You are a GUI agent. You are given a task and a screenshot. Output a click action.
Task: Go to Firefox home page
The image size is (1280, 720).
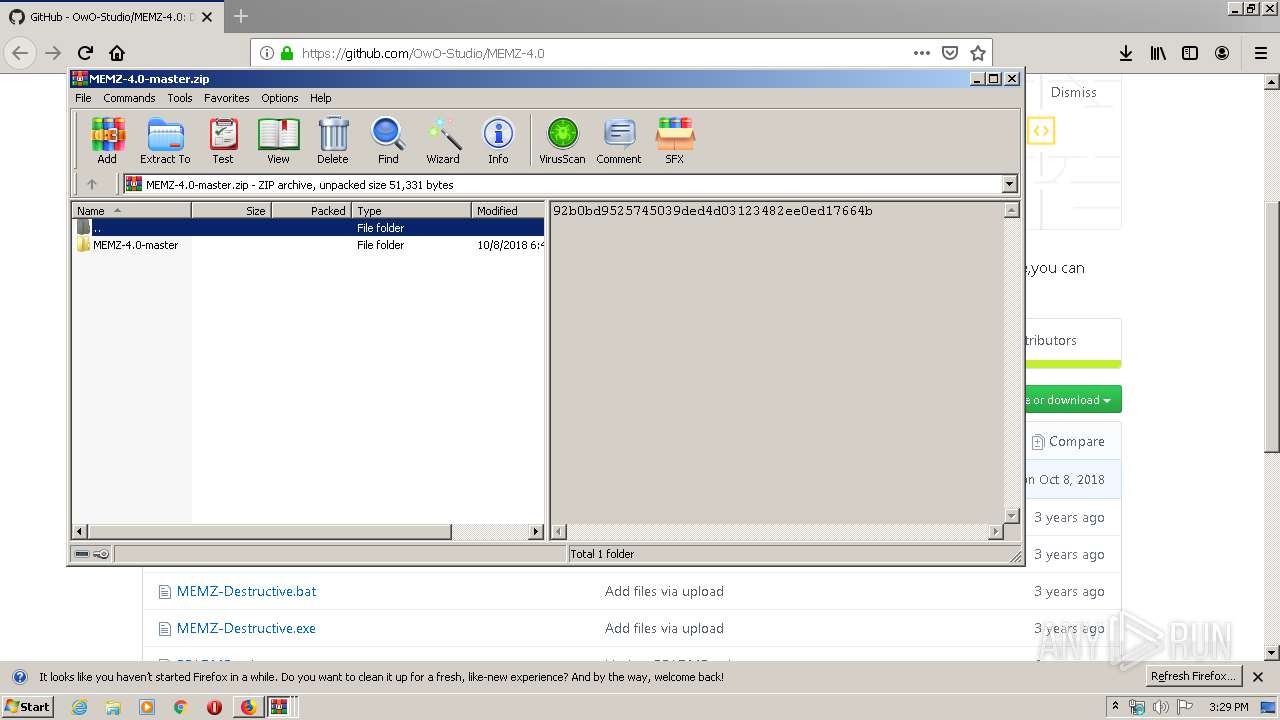(x=117, y=53)
